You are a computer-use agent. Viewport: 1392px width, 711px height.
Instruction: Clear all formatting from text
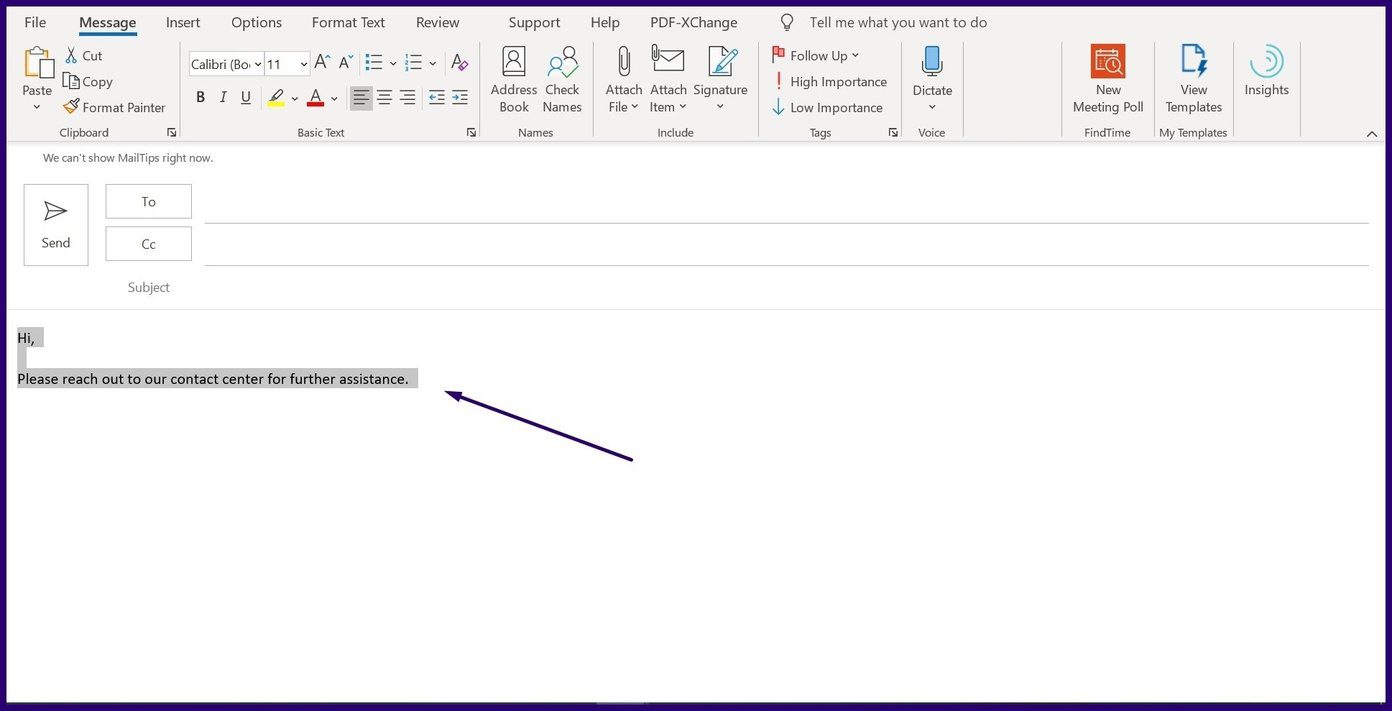click(x=460, y=63)
